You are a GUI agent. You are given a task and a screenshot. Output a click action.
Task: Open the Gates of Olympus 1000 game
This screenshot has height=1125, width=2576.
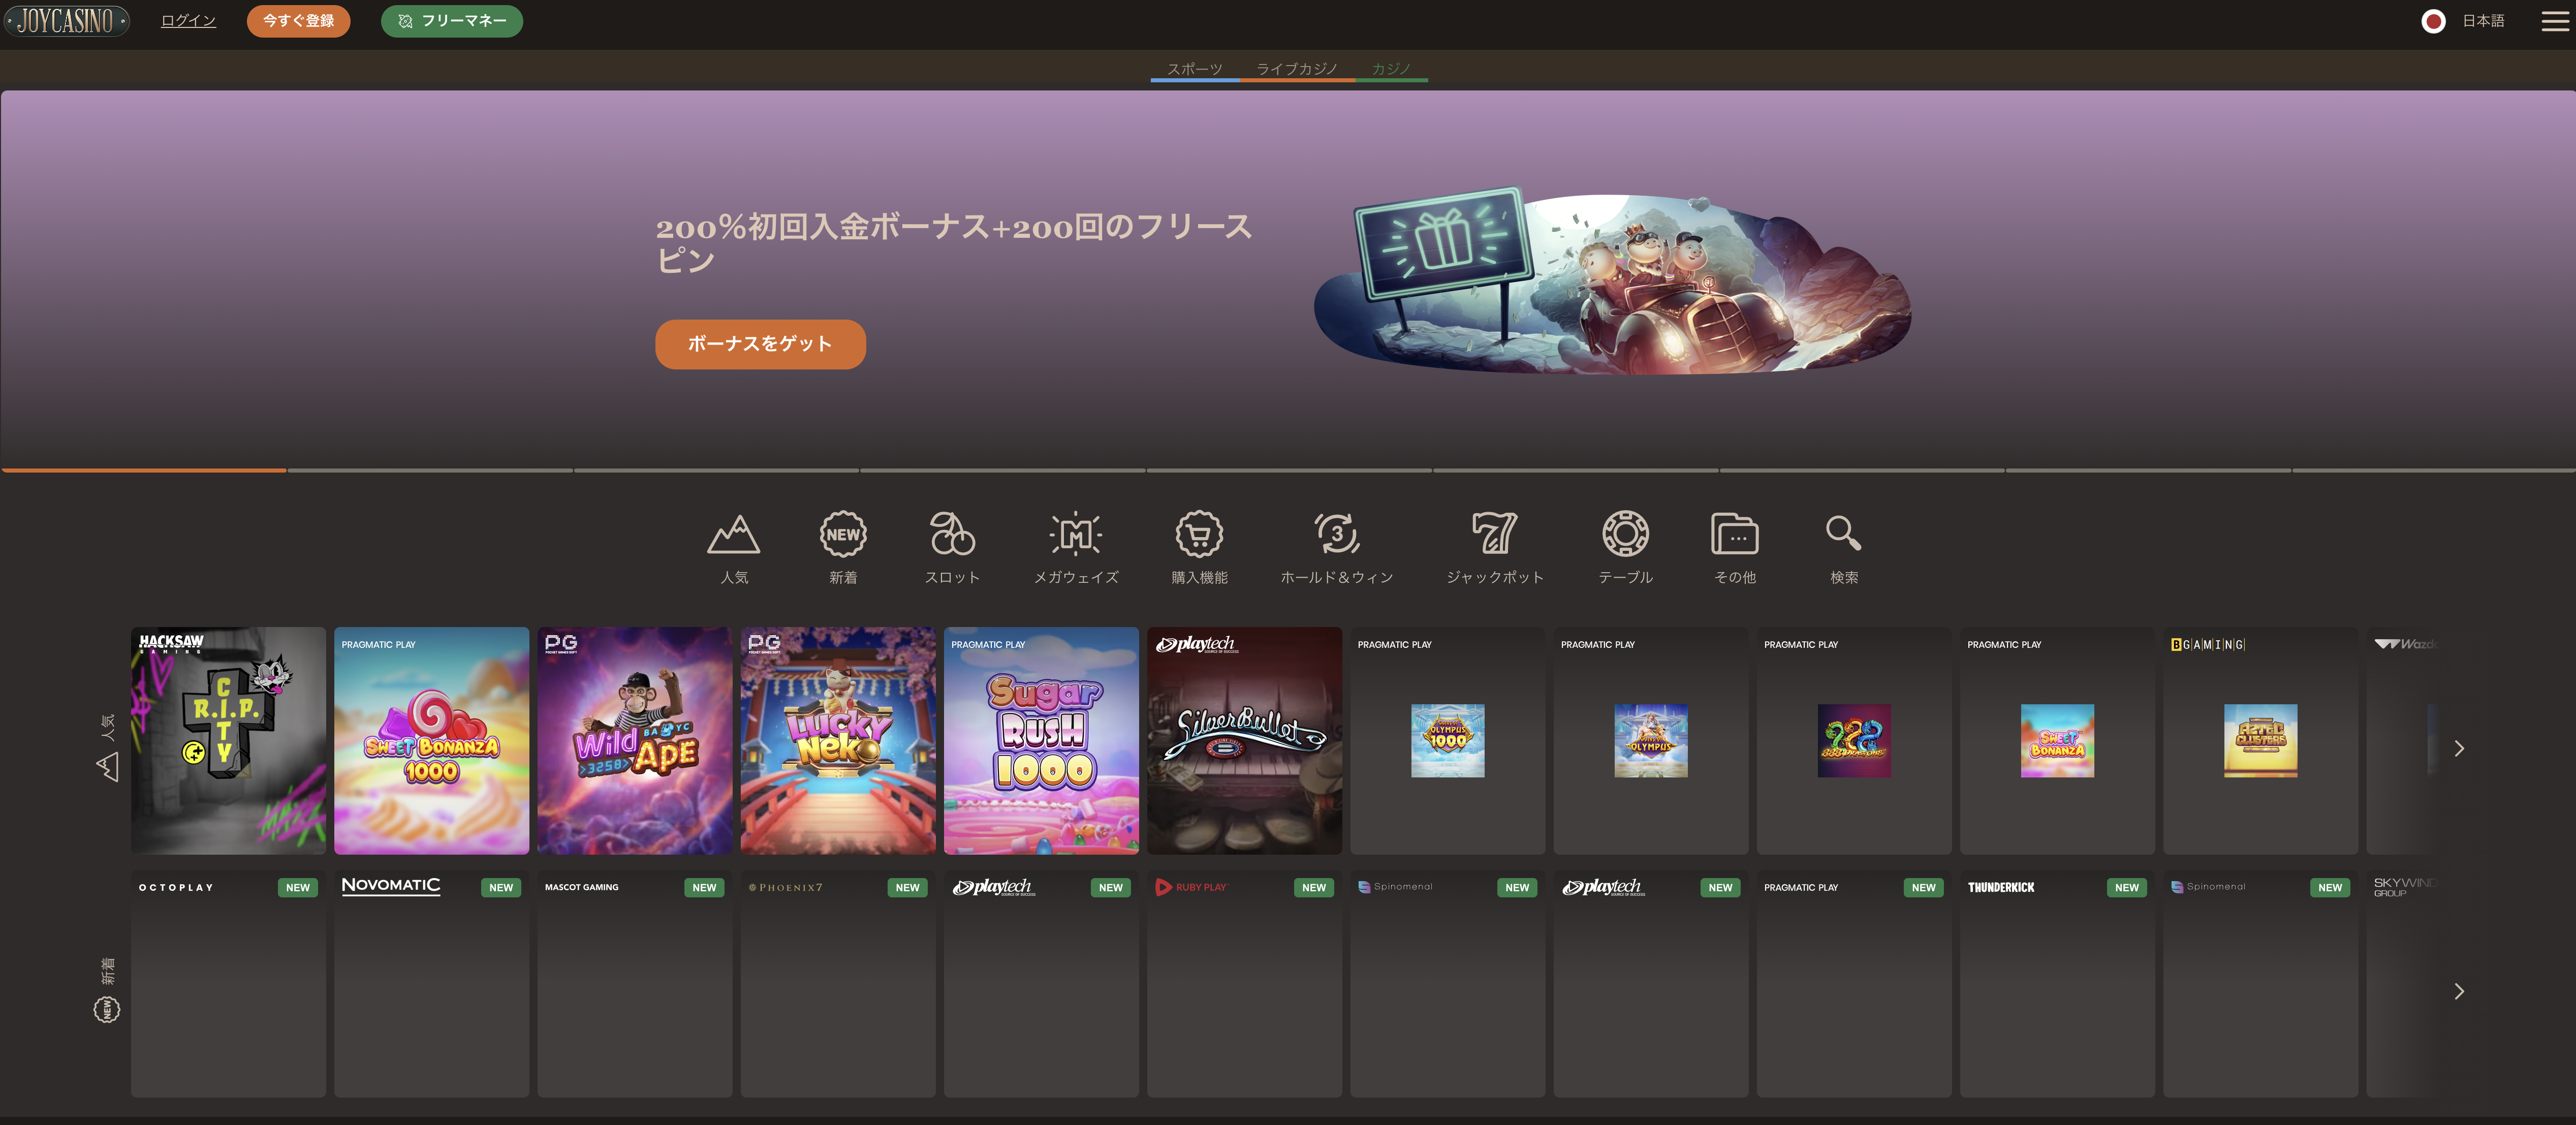[x=1447, y=741]
